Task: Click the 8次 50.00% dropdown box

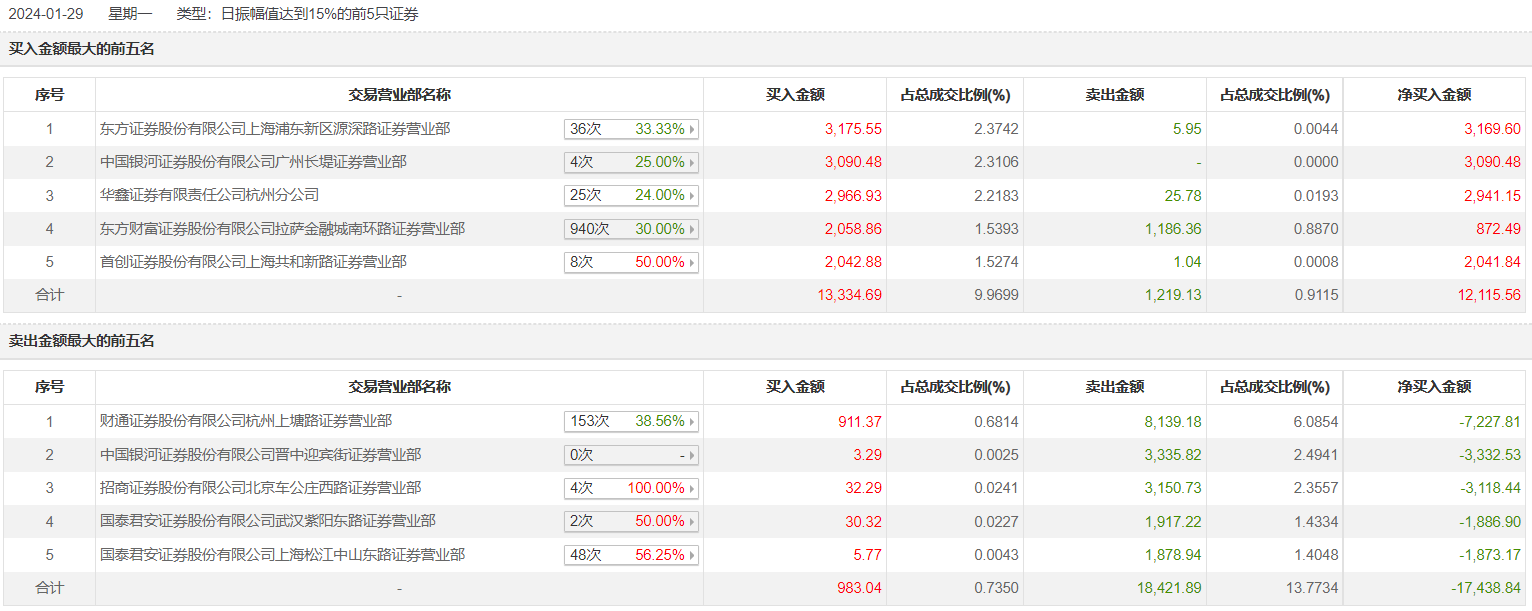Action: (x=631, y=262)
